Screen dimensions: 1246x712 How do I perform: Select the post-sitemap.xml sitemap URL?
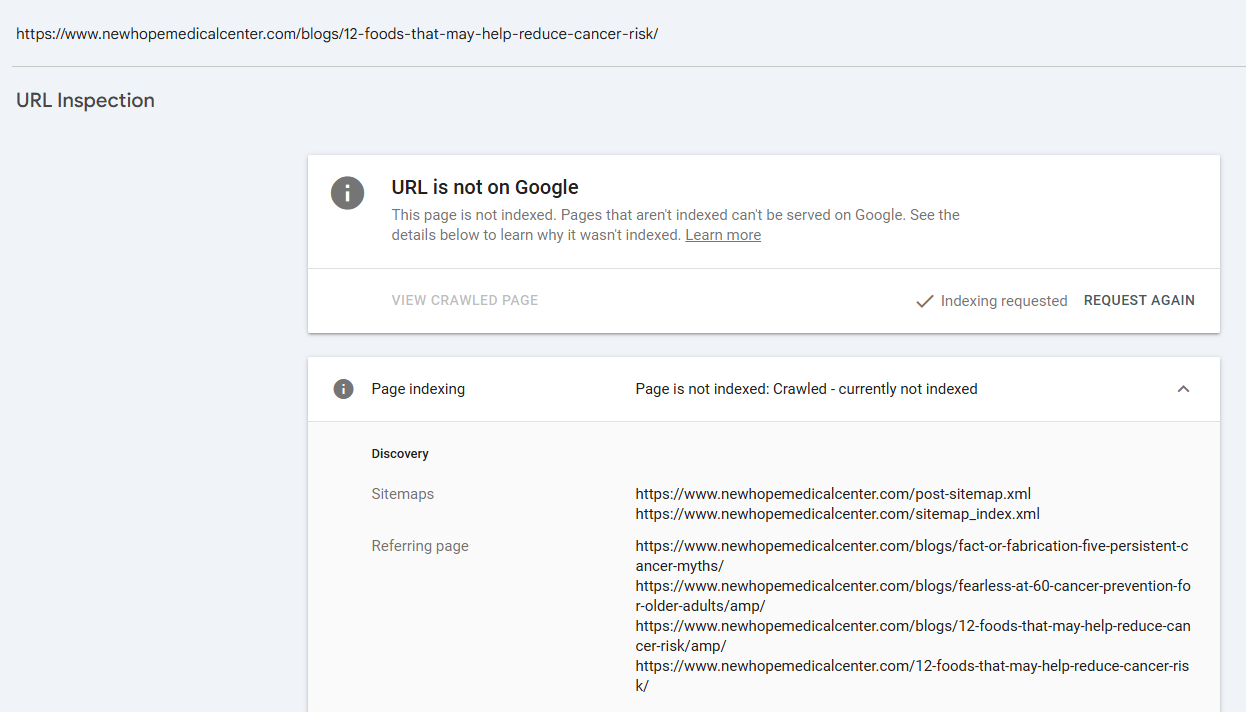click(x=833, y=494)
